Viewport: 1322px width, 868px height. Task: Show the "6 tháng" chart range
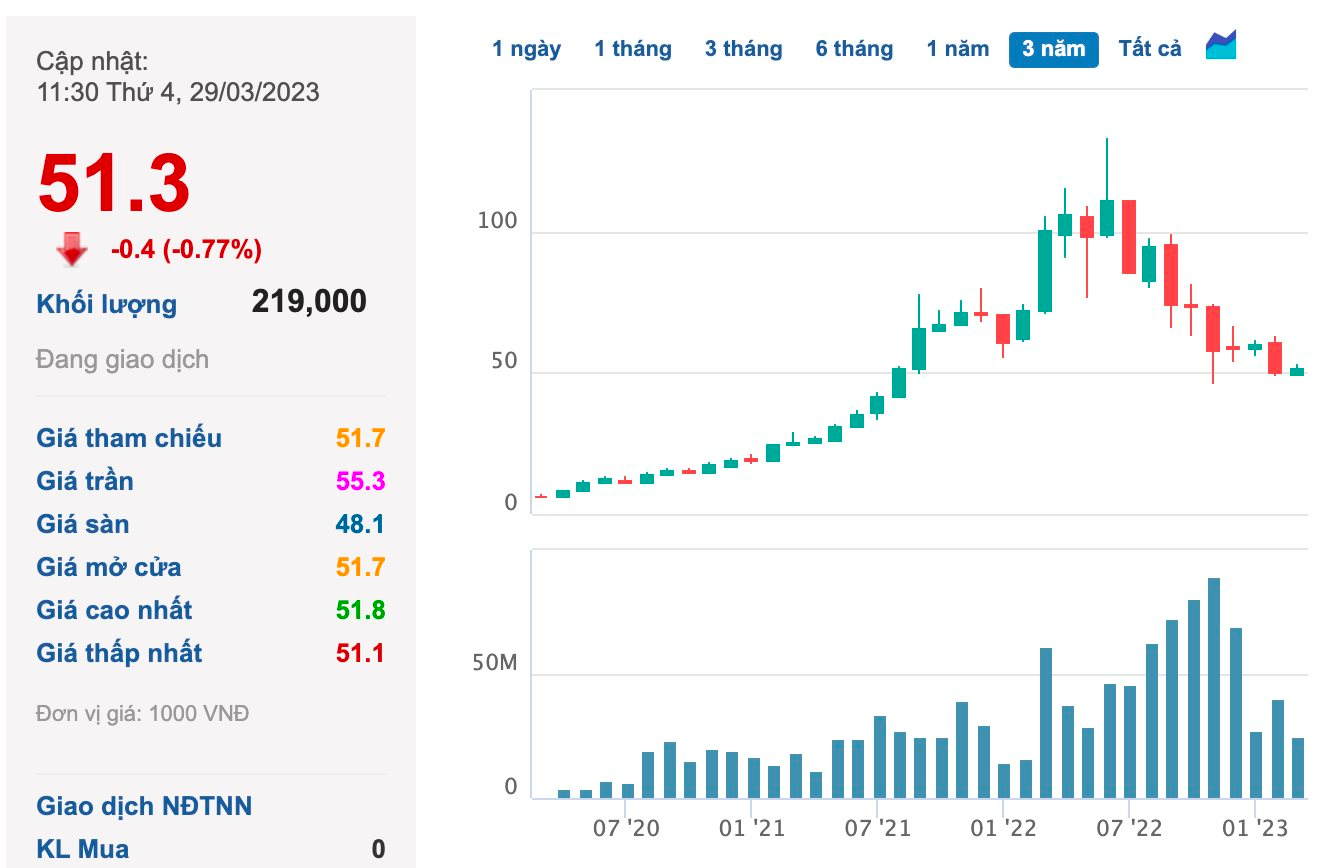click(x=854, y=49)
